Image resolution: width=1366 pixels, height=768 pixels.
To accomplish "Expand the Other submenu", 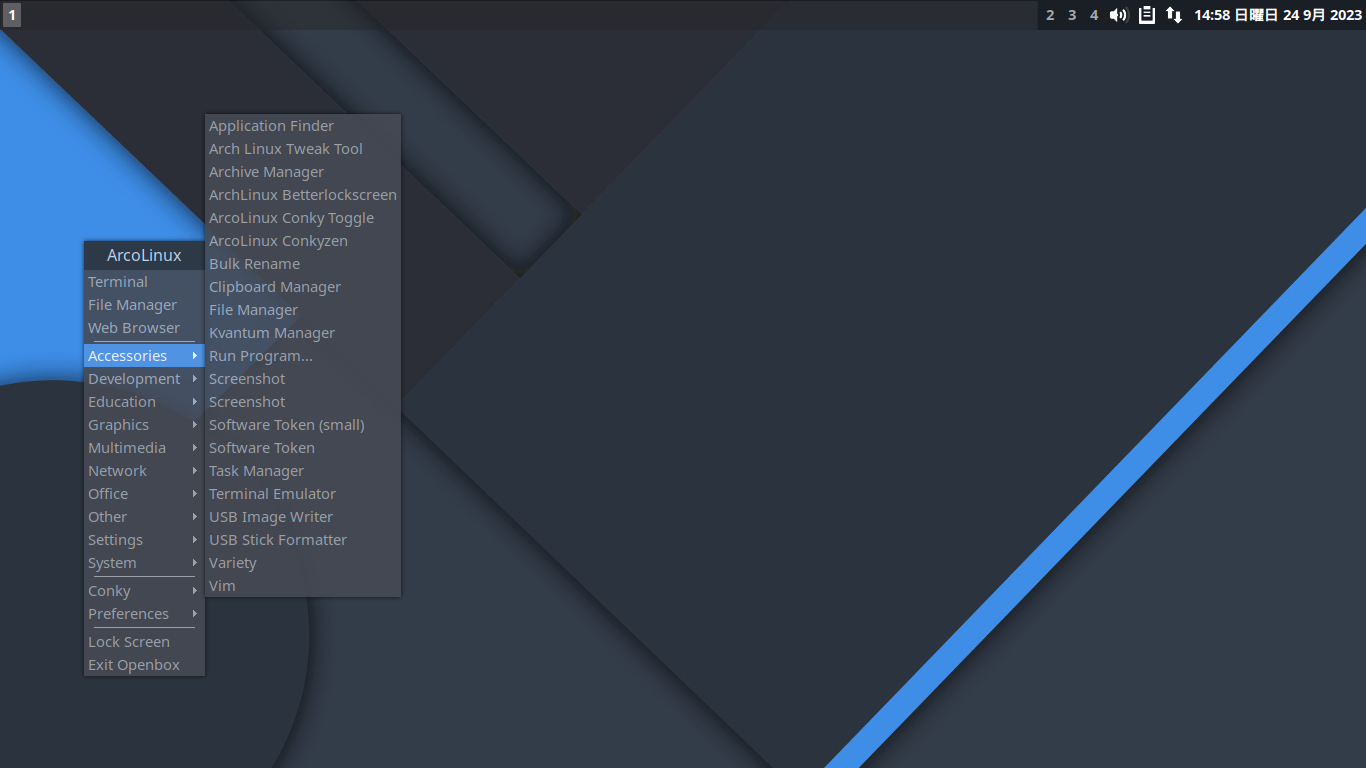I will point(144,517).
